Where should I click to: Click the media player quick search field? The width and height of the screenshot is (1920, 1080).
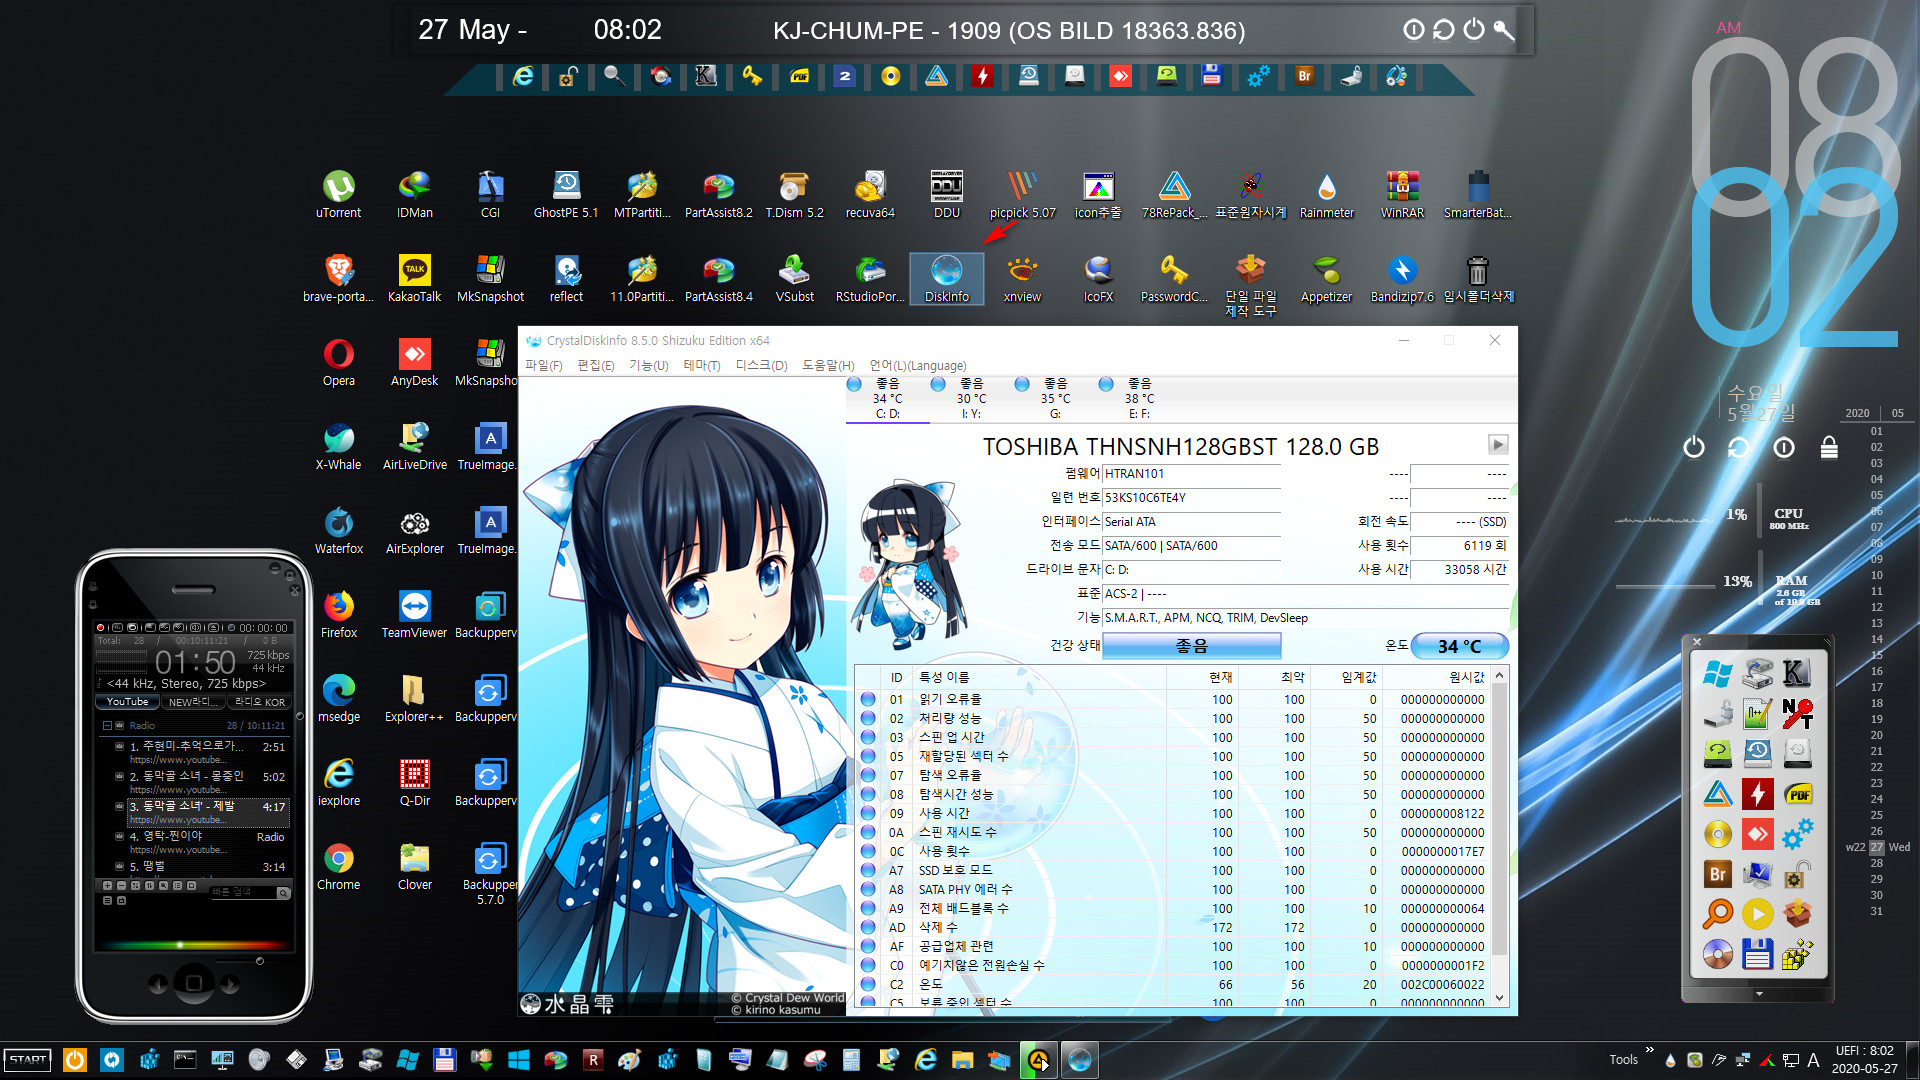click(x=242, y=893)
